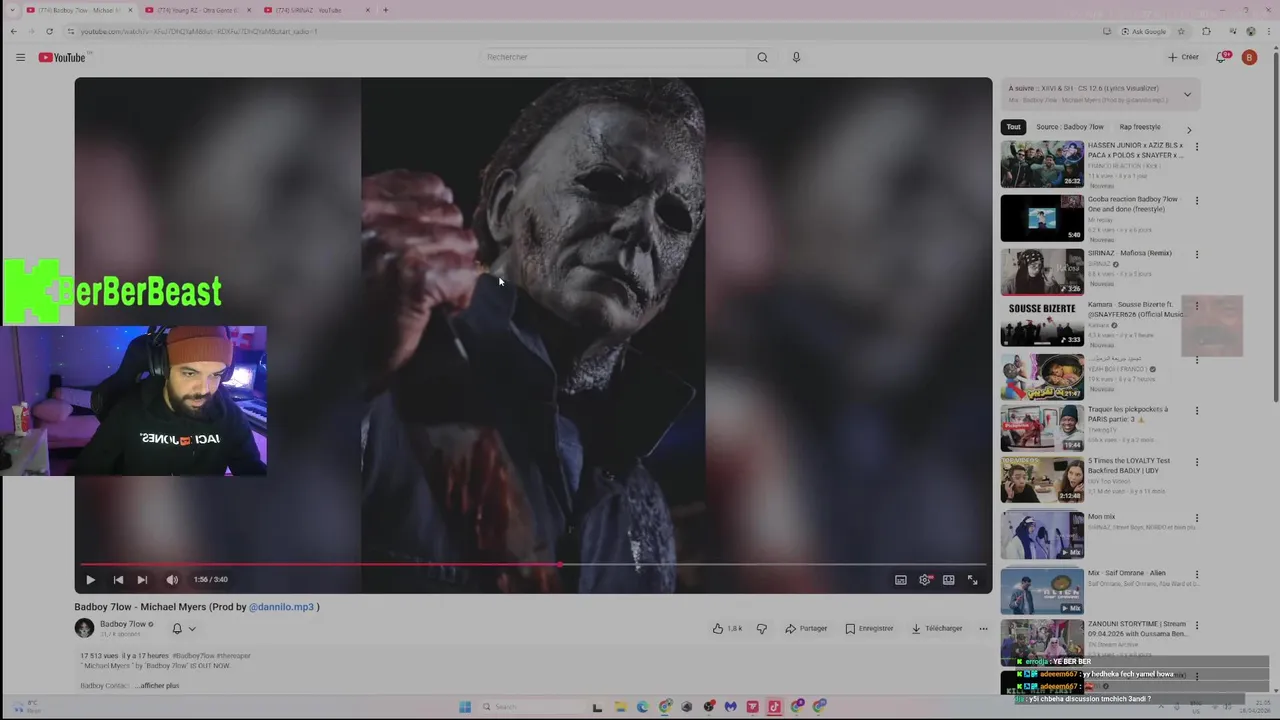Screen dimensions: 1280x720
Task: Select the Tout filter chip
Action: tap(1013, 127)
